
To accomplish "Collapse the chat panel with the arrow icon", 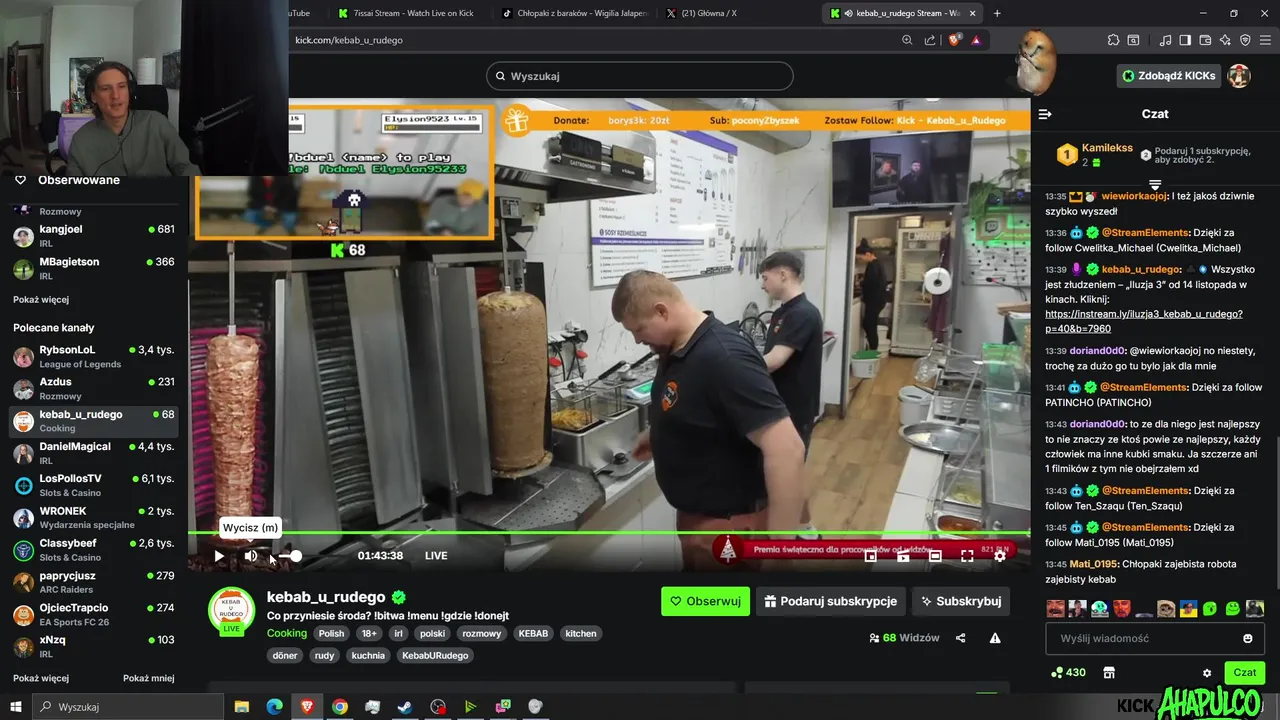I will [1045, 114].
